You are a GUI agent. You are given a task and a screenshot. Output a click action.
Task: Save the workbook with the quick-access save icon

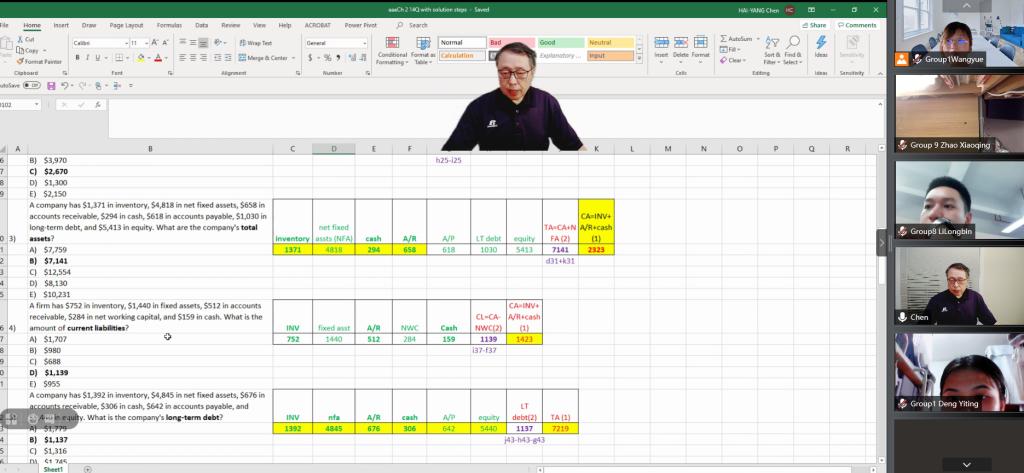(x=51, y=86)
